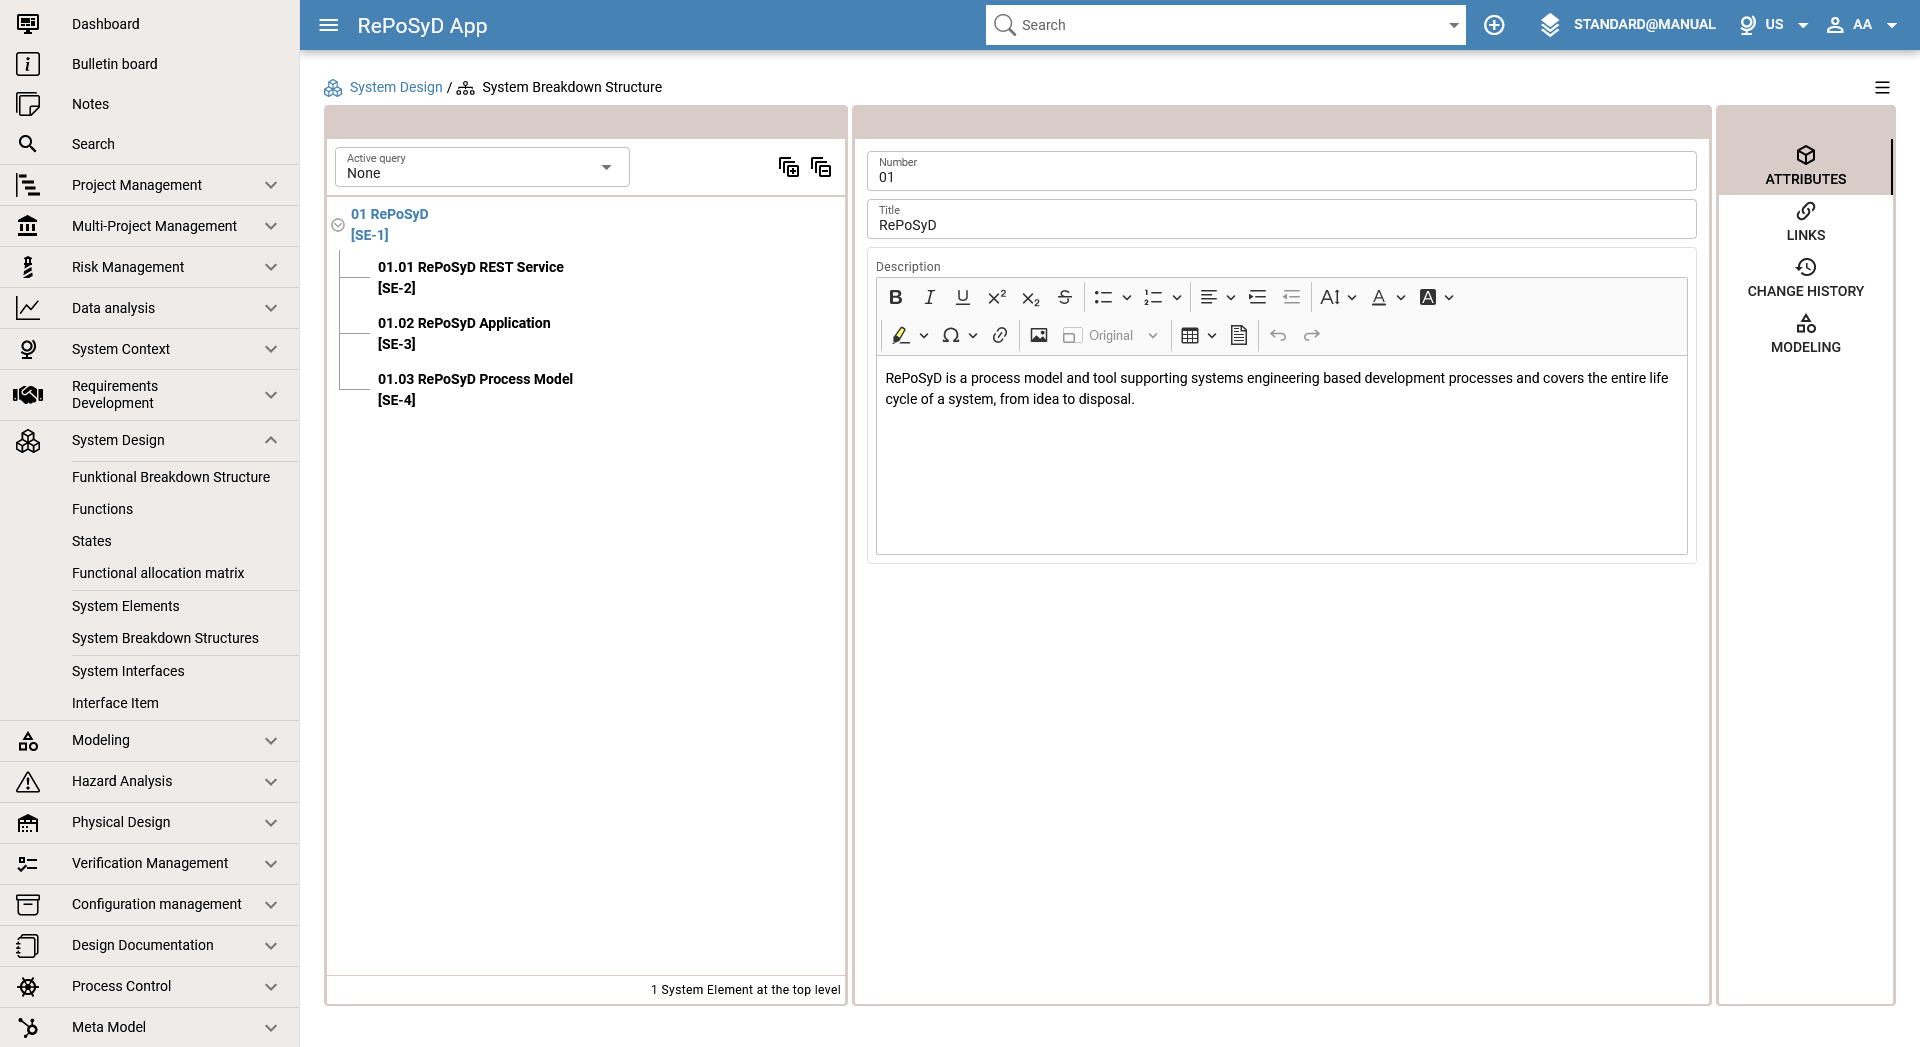Insert a hyperlink in description
Image resolution: width=1920 pixels, height=1047 pixels.
pos(1000,335)
